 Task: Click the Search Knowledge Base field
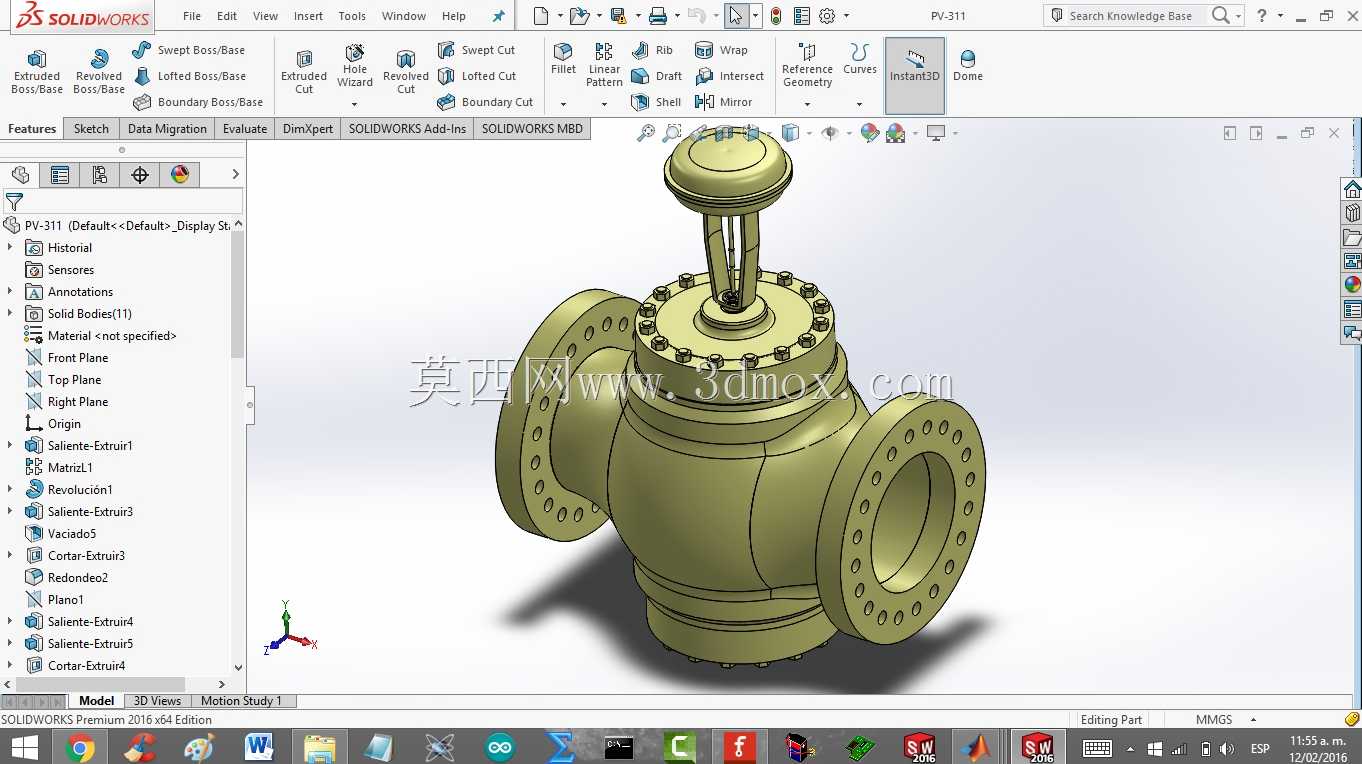click(1130, 16)
